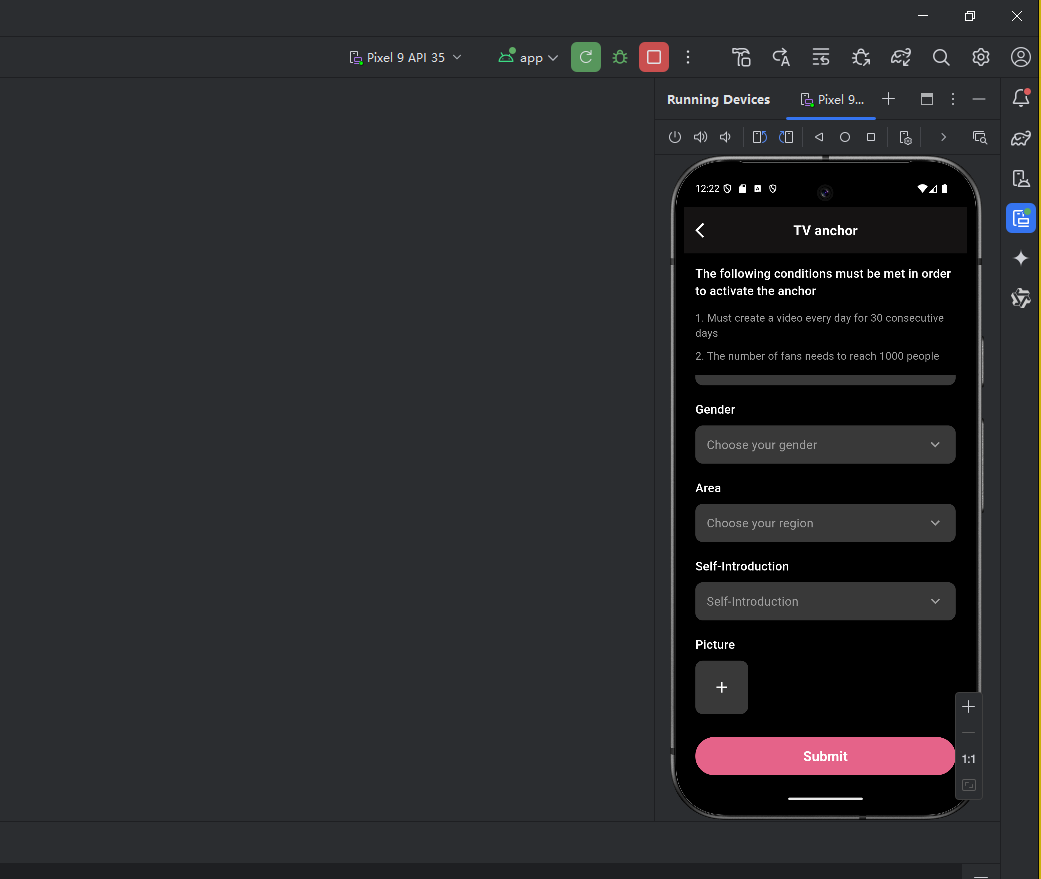The width and height of the screenshot is (1041, 879).
Task: Toggle the Layout Inspector icon
Action: point(979,137)
